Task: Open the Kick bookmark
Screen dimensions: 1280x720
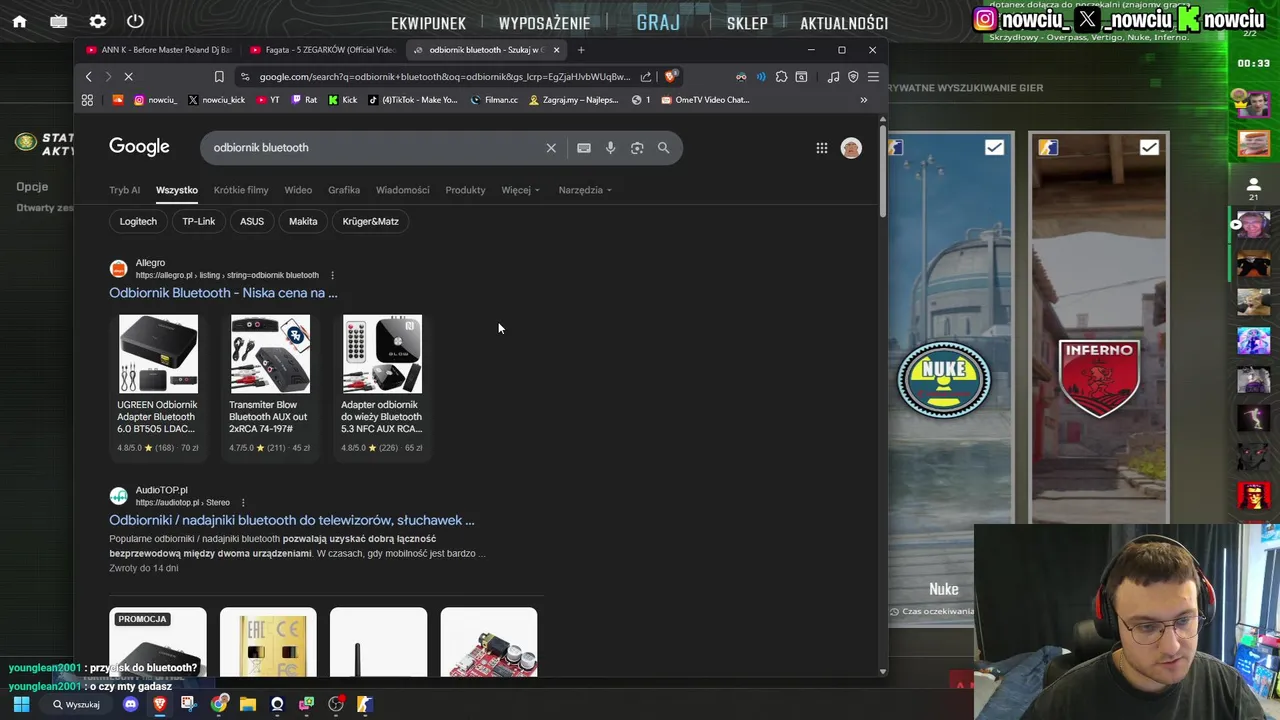Action: 342,100
